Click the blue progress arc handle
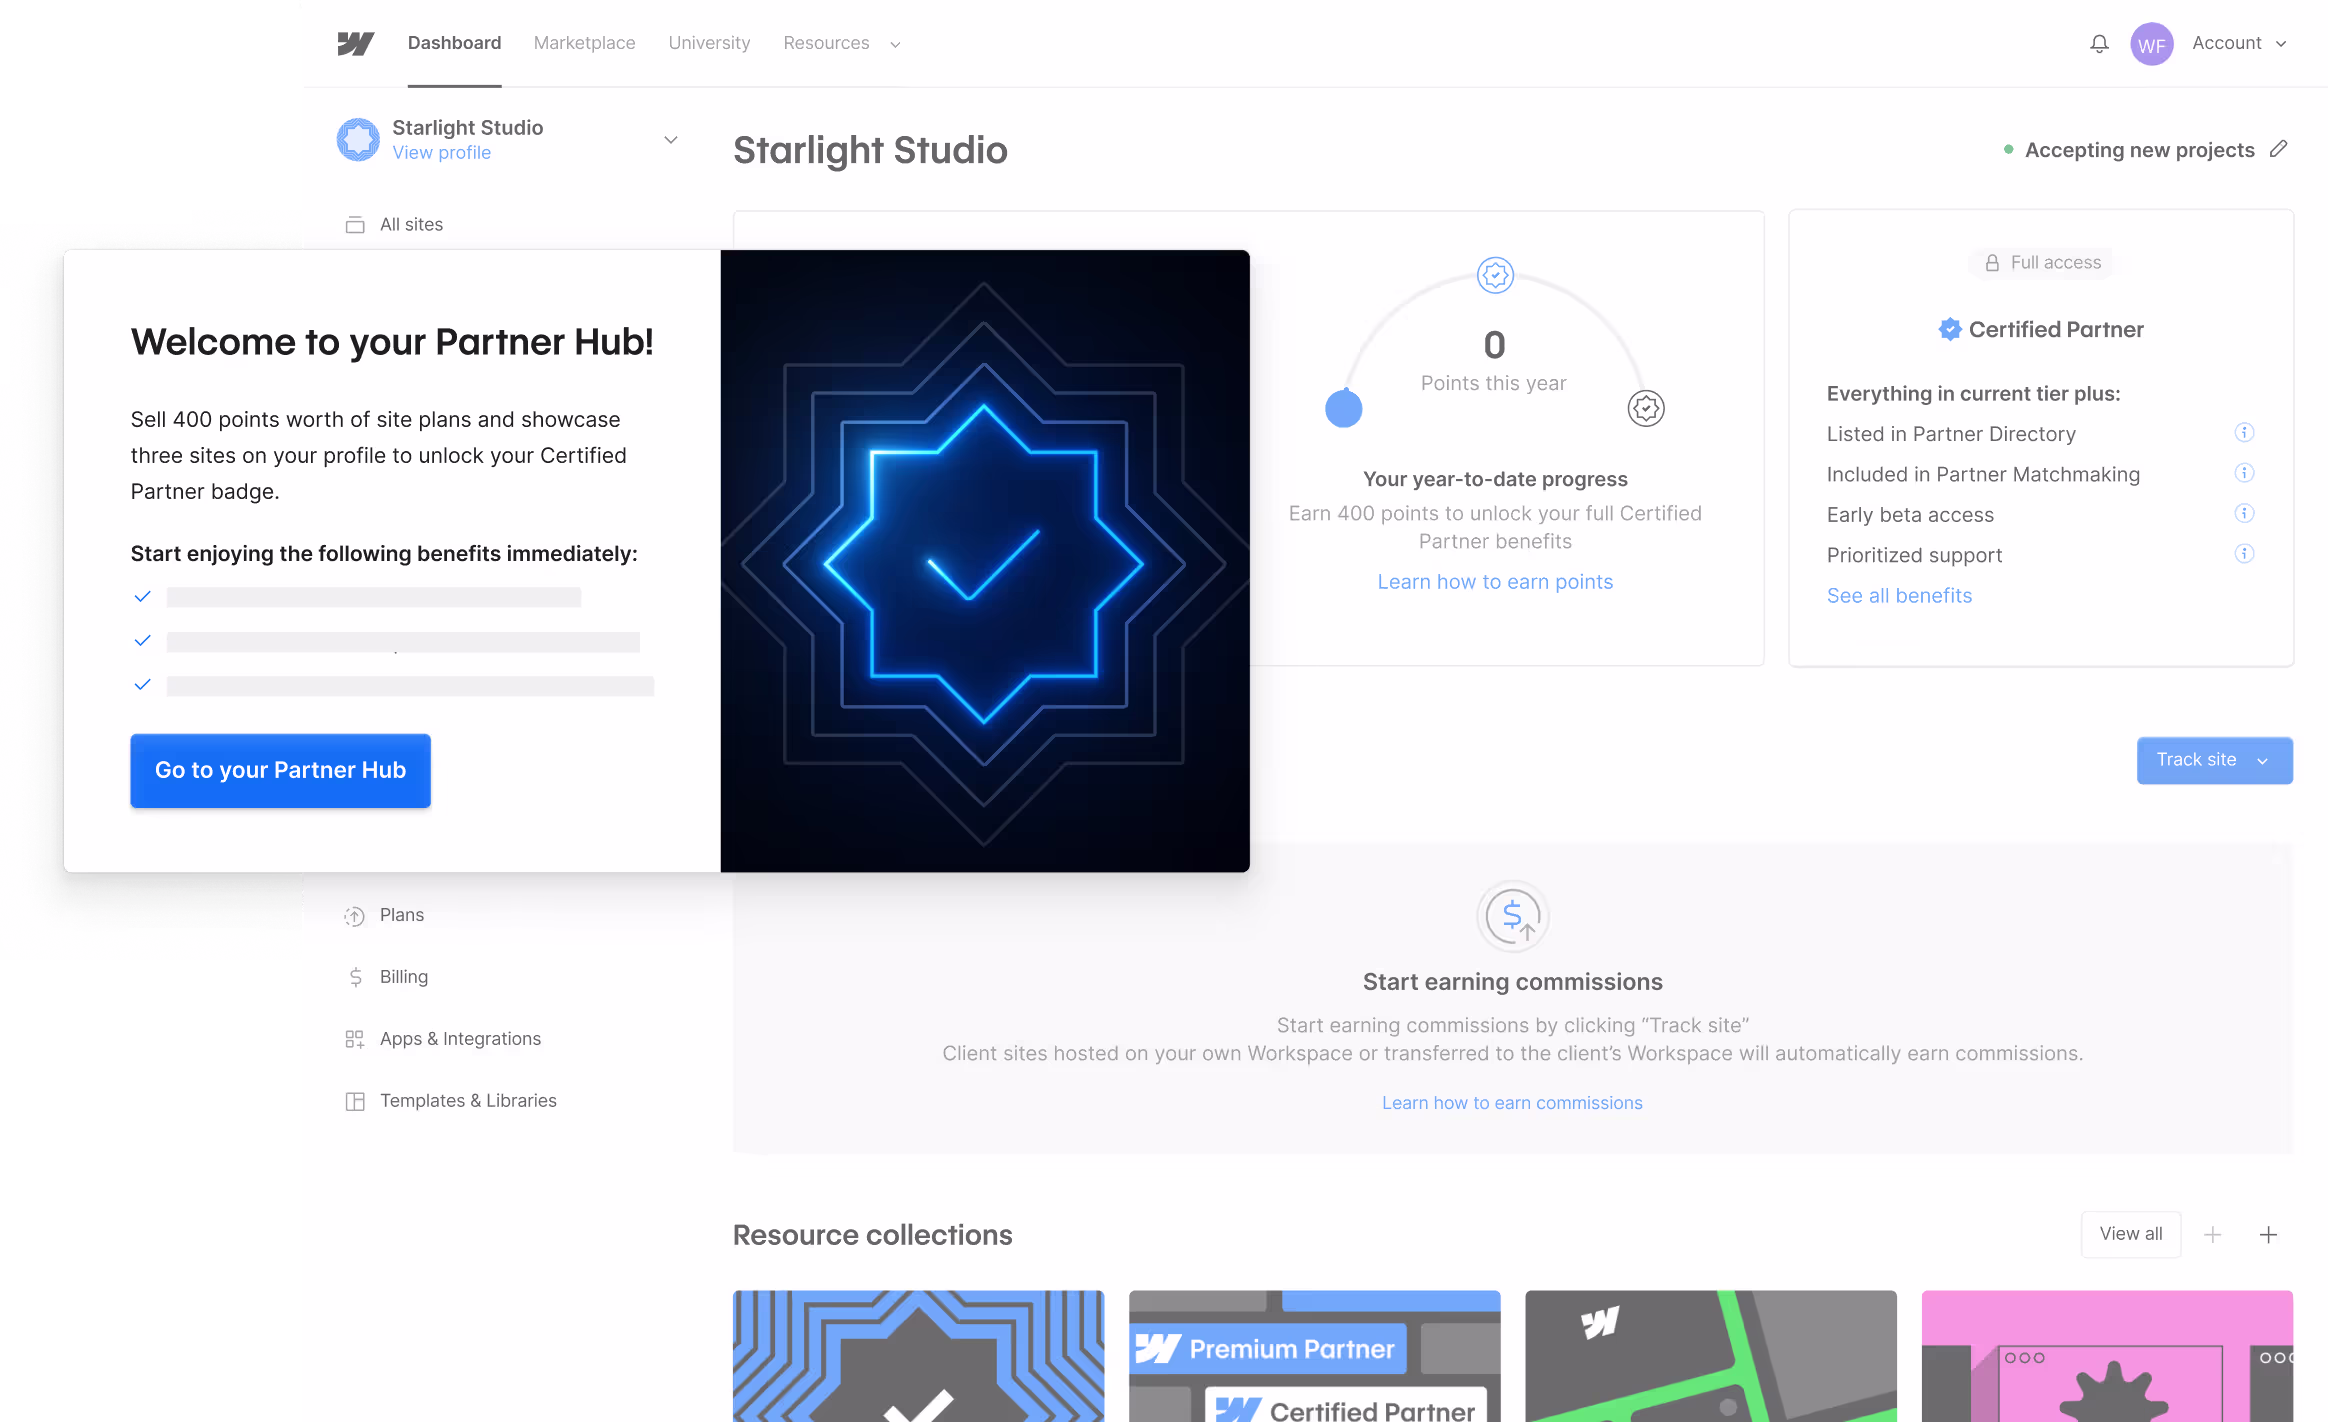This screenshot has width=2328, height=1422. 1343,408
